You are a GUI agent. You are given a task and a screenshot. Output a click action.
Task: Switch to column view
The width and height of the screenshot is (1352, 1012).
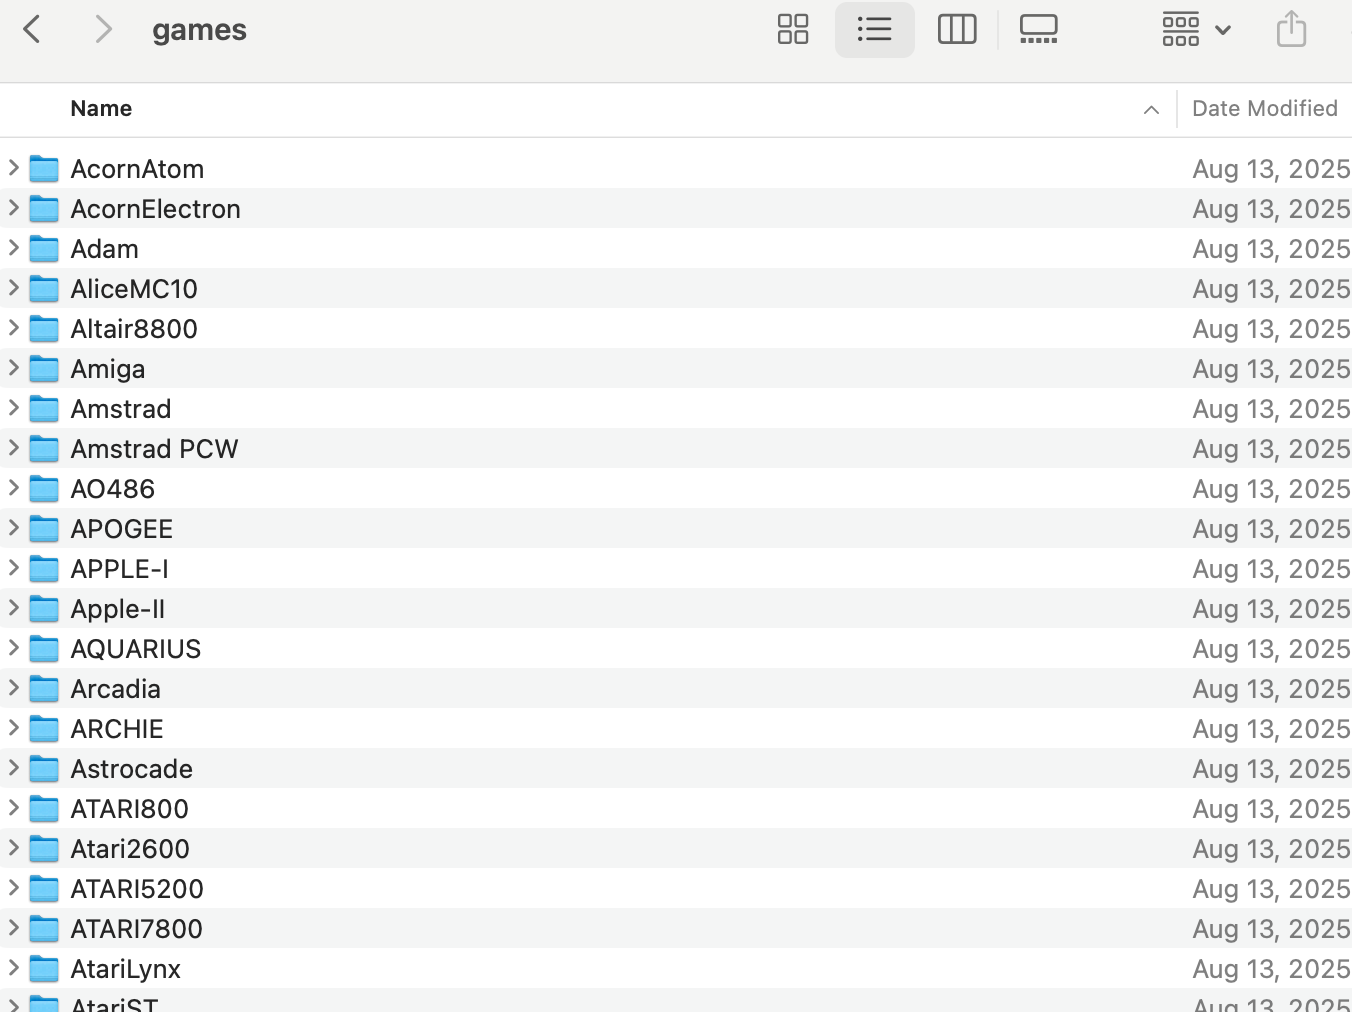957,29
